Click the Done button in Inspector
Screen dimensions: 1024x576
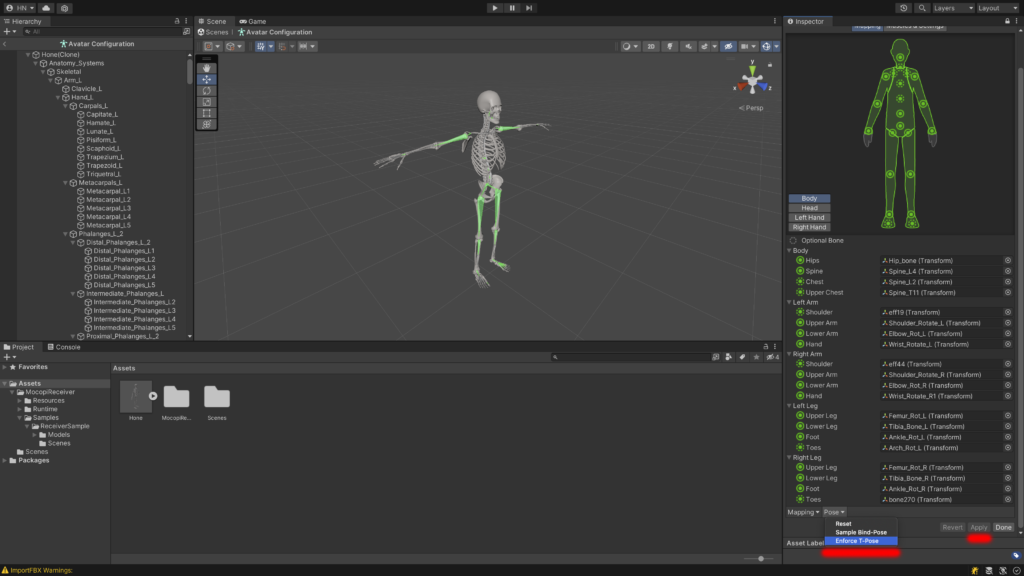1003,527
